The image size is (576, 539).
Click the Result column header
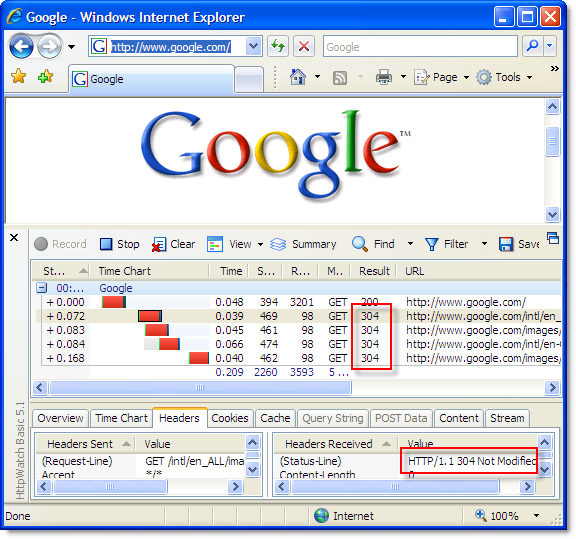tap(374, 271)
